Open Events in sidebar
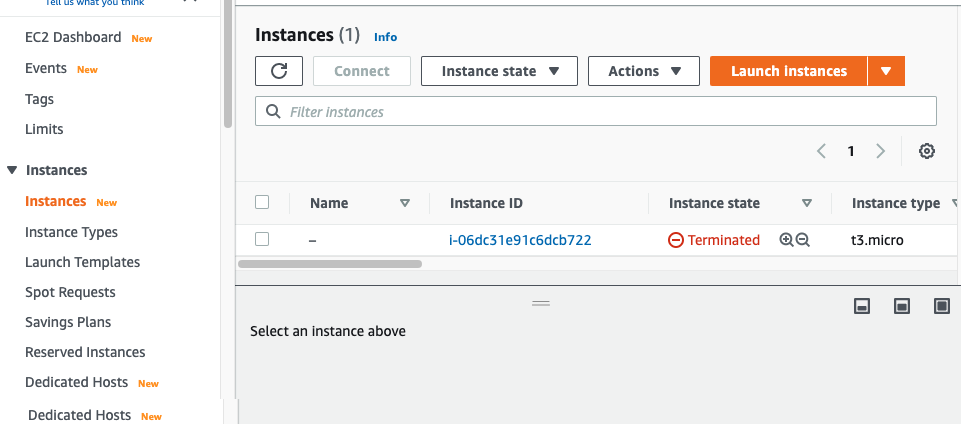Image resolution: width=961 pixels, height=424 pixels. tap(46, 68)
